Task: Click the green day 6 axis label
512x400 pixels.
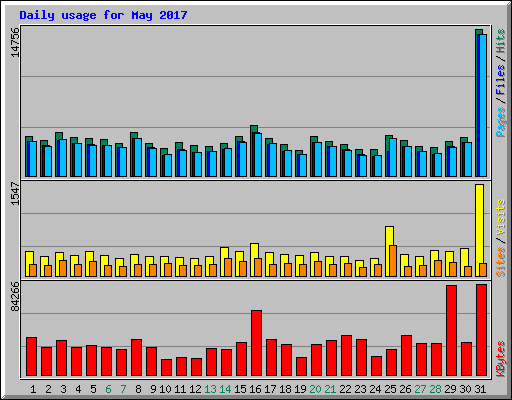Action: pyautogui.click(x=108, y=389)
